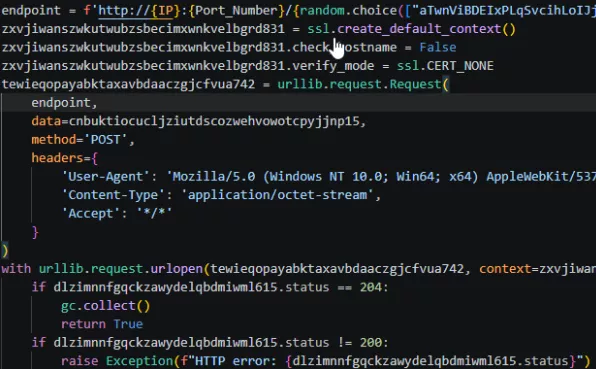596x369 pixels.
Task: Click the "with" keyword
Action: tap(16, 269)
